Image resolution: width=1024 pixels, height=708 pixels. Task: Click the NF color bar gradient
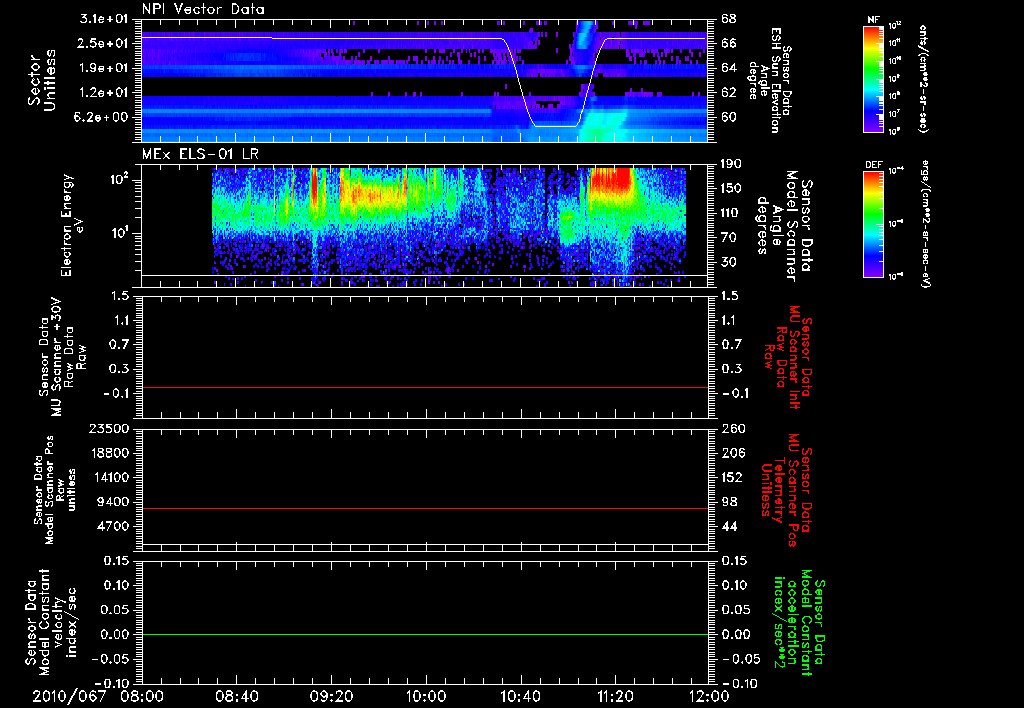[x=874, y=78]
